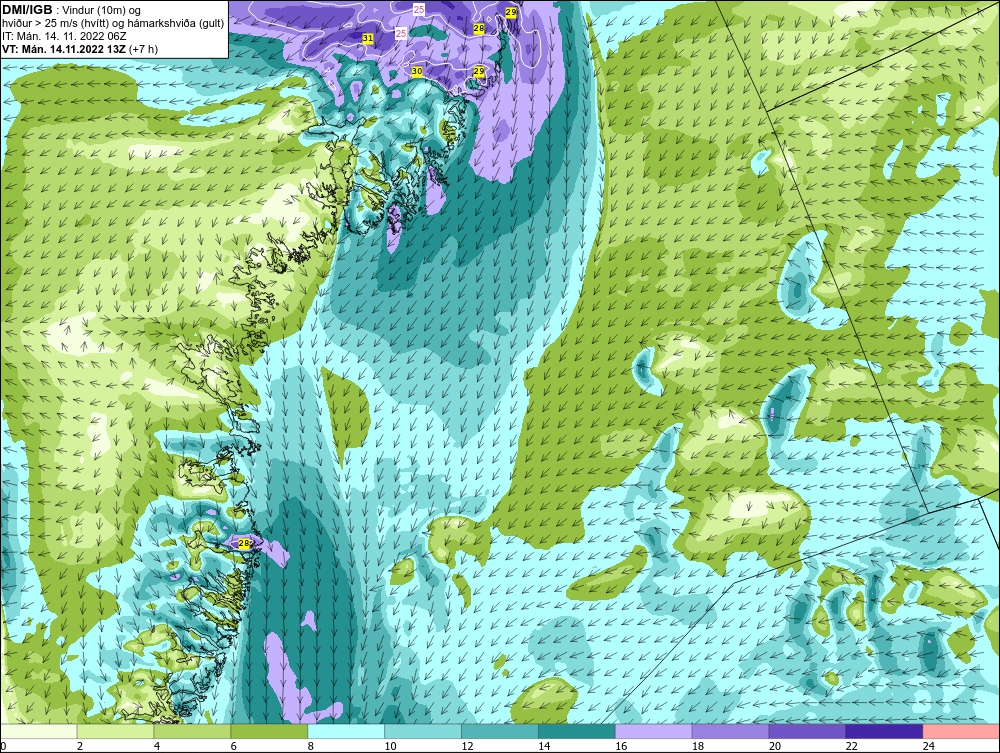
Task: Click the 4–6 m/s green legend swatch
Action: pos(192,731)
